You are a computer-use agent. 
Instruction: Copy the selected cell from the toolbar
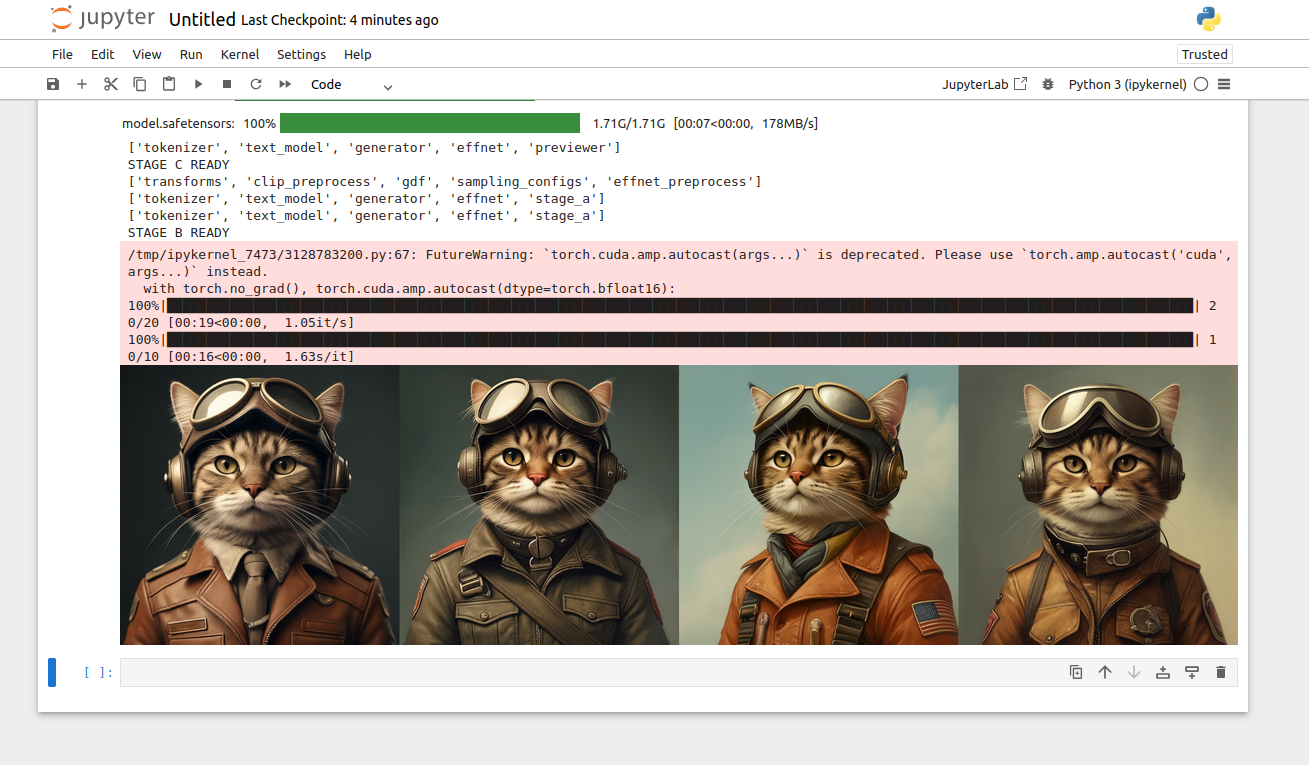tap(140, 85)
